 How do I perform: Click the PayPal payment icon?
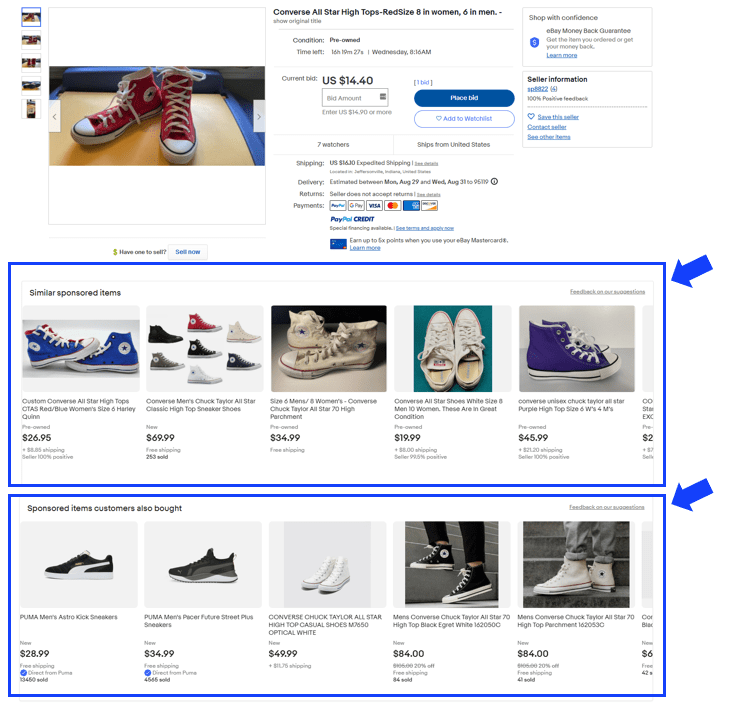click(338, 206)
